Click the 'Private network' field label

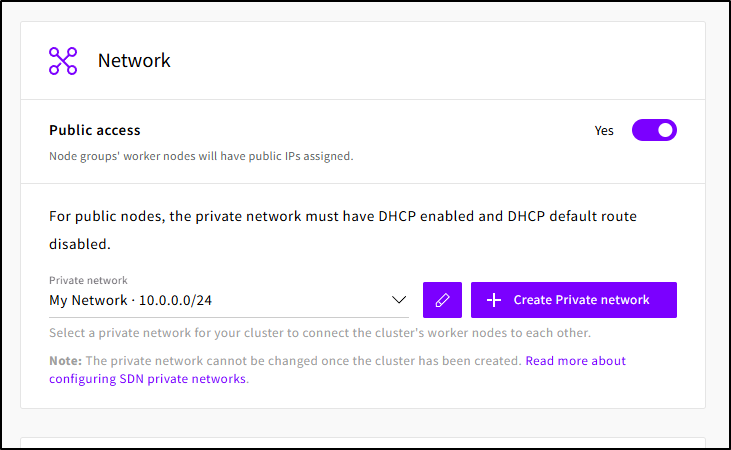(88, 281)
